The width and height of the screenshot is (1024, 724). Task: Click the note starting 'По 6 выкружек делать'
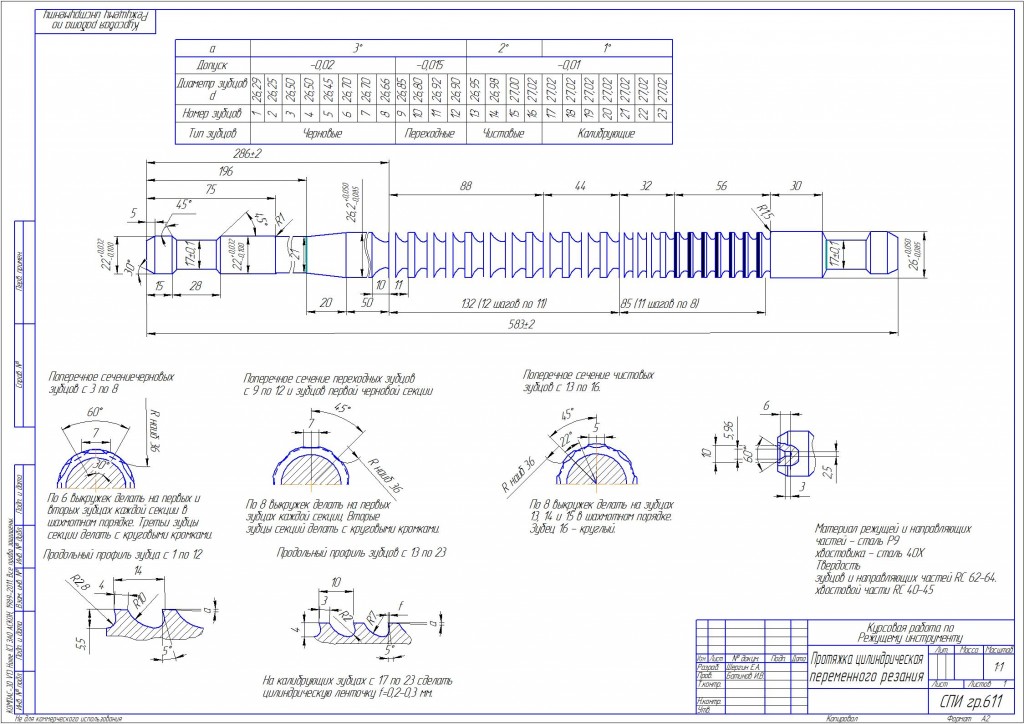click(x=131, y=516)
